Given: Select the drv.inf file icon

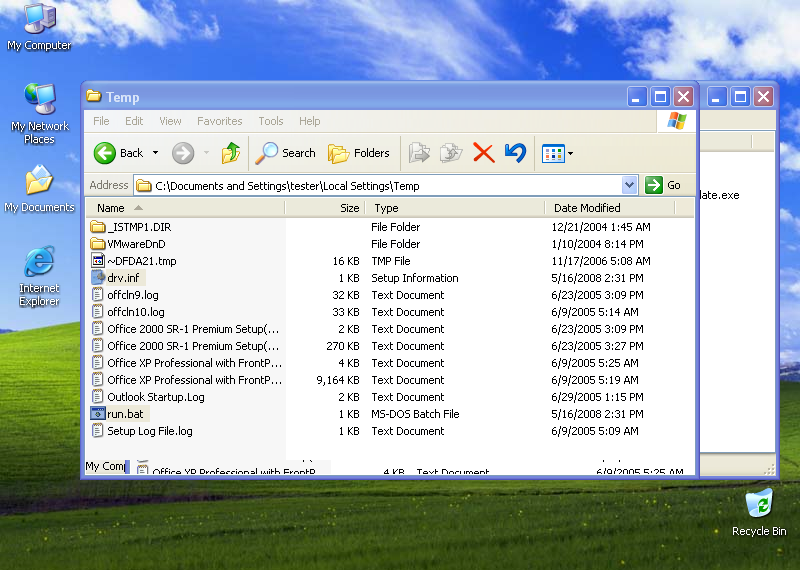Looking at the screenshot, I should coord(97,278).
